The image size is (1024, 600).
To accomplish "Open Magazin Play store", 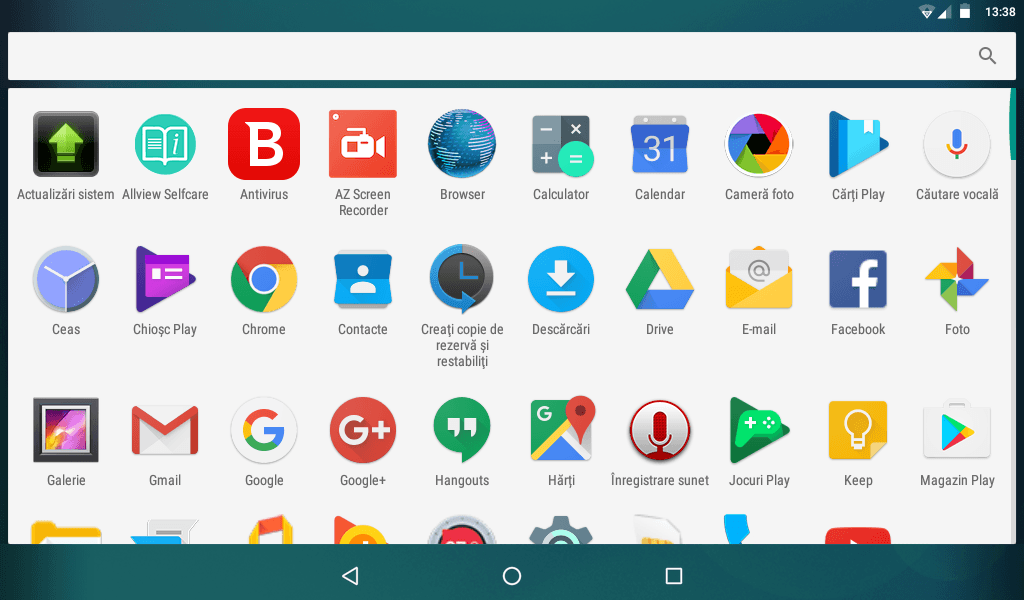I will [x=957, y=430].
